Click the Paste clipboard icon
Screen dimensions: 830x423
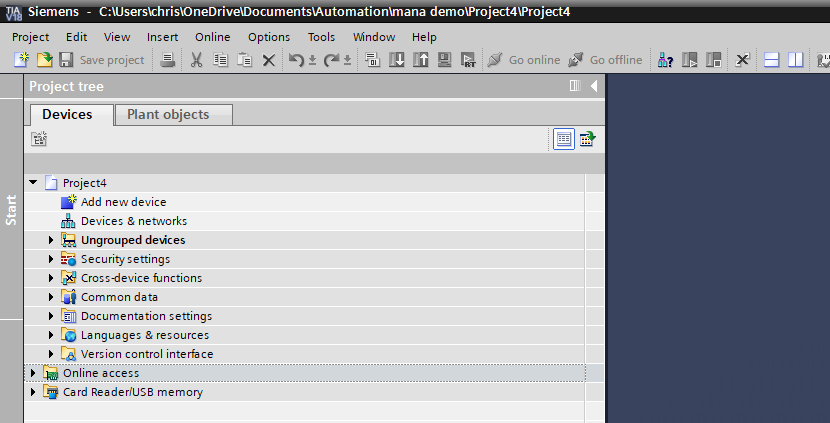tap(244, 60)
